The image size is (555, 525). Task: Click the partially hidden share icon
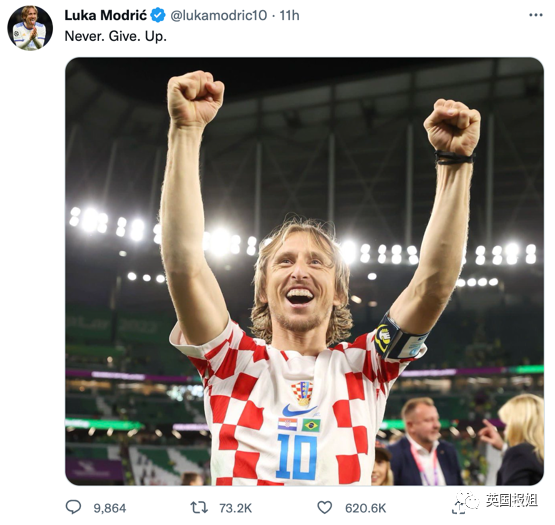tap(457, 509)
